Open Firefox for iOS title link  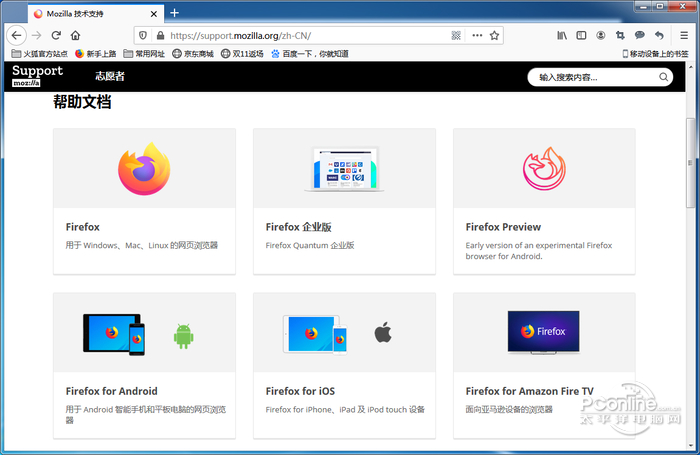pyautogui.click(x=300, y=391)
